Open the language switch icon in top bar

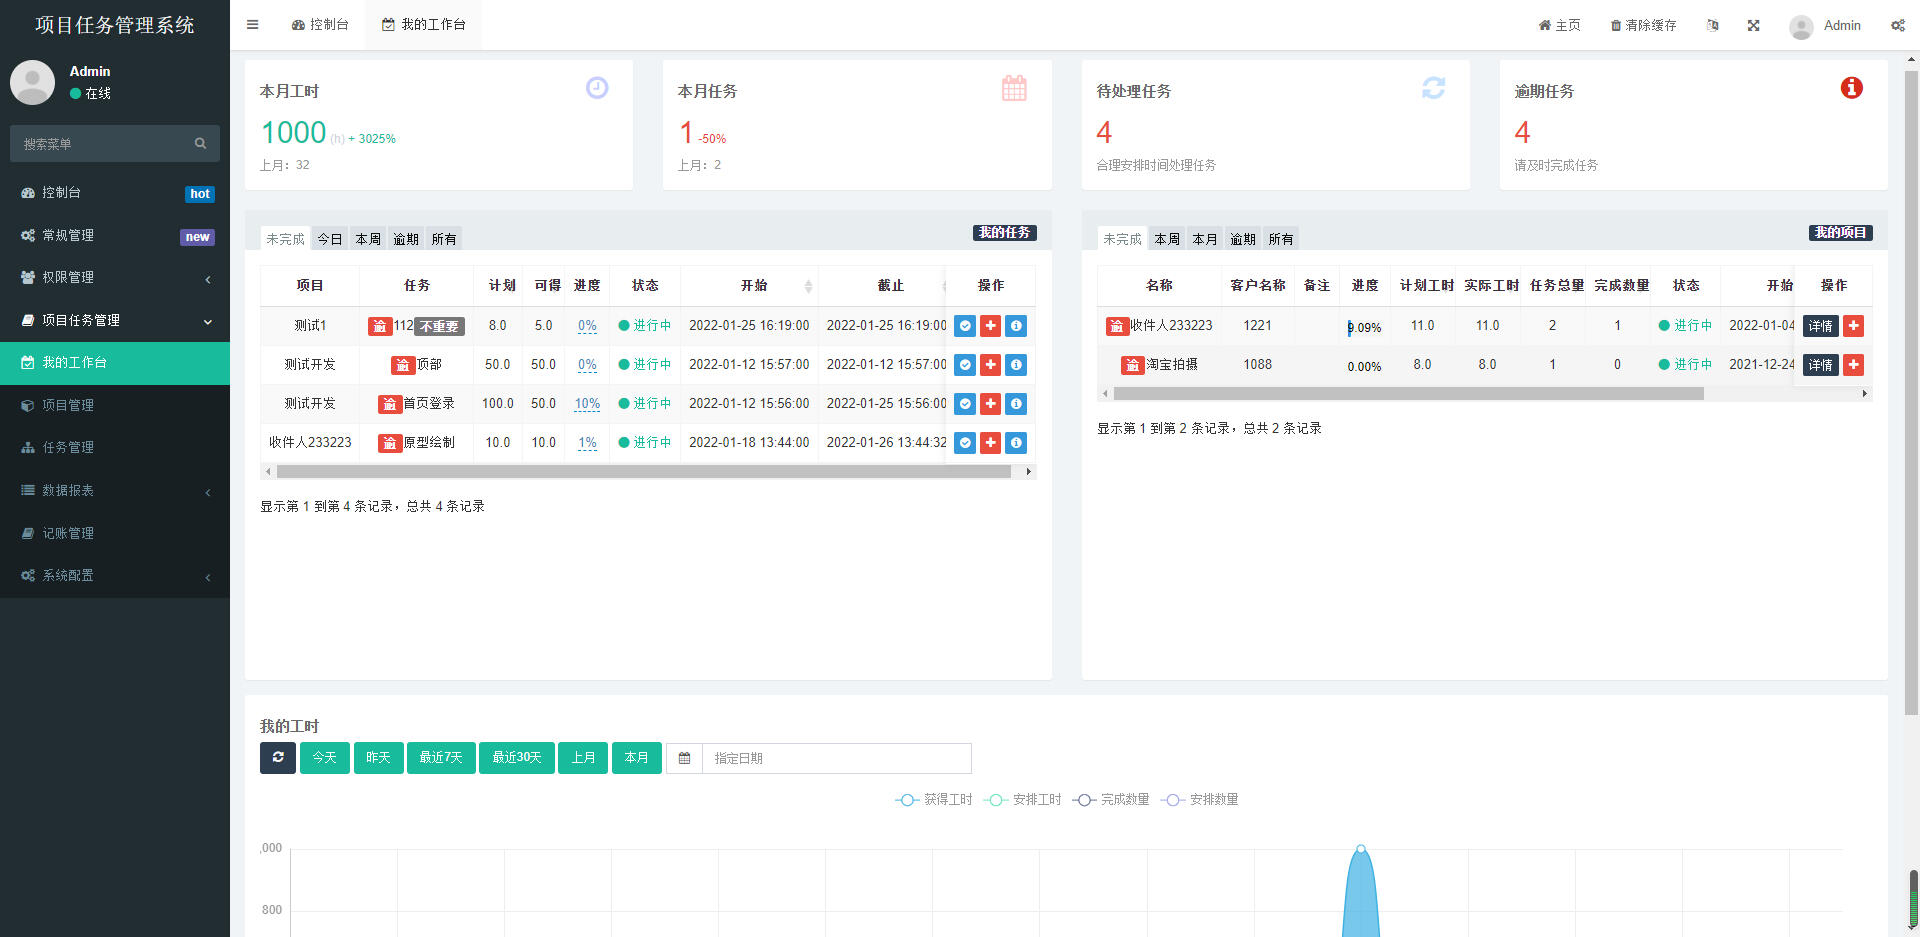coord(1712,25)
